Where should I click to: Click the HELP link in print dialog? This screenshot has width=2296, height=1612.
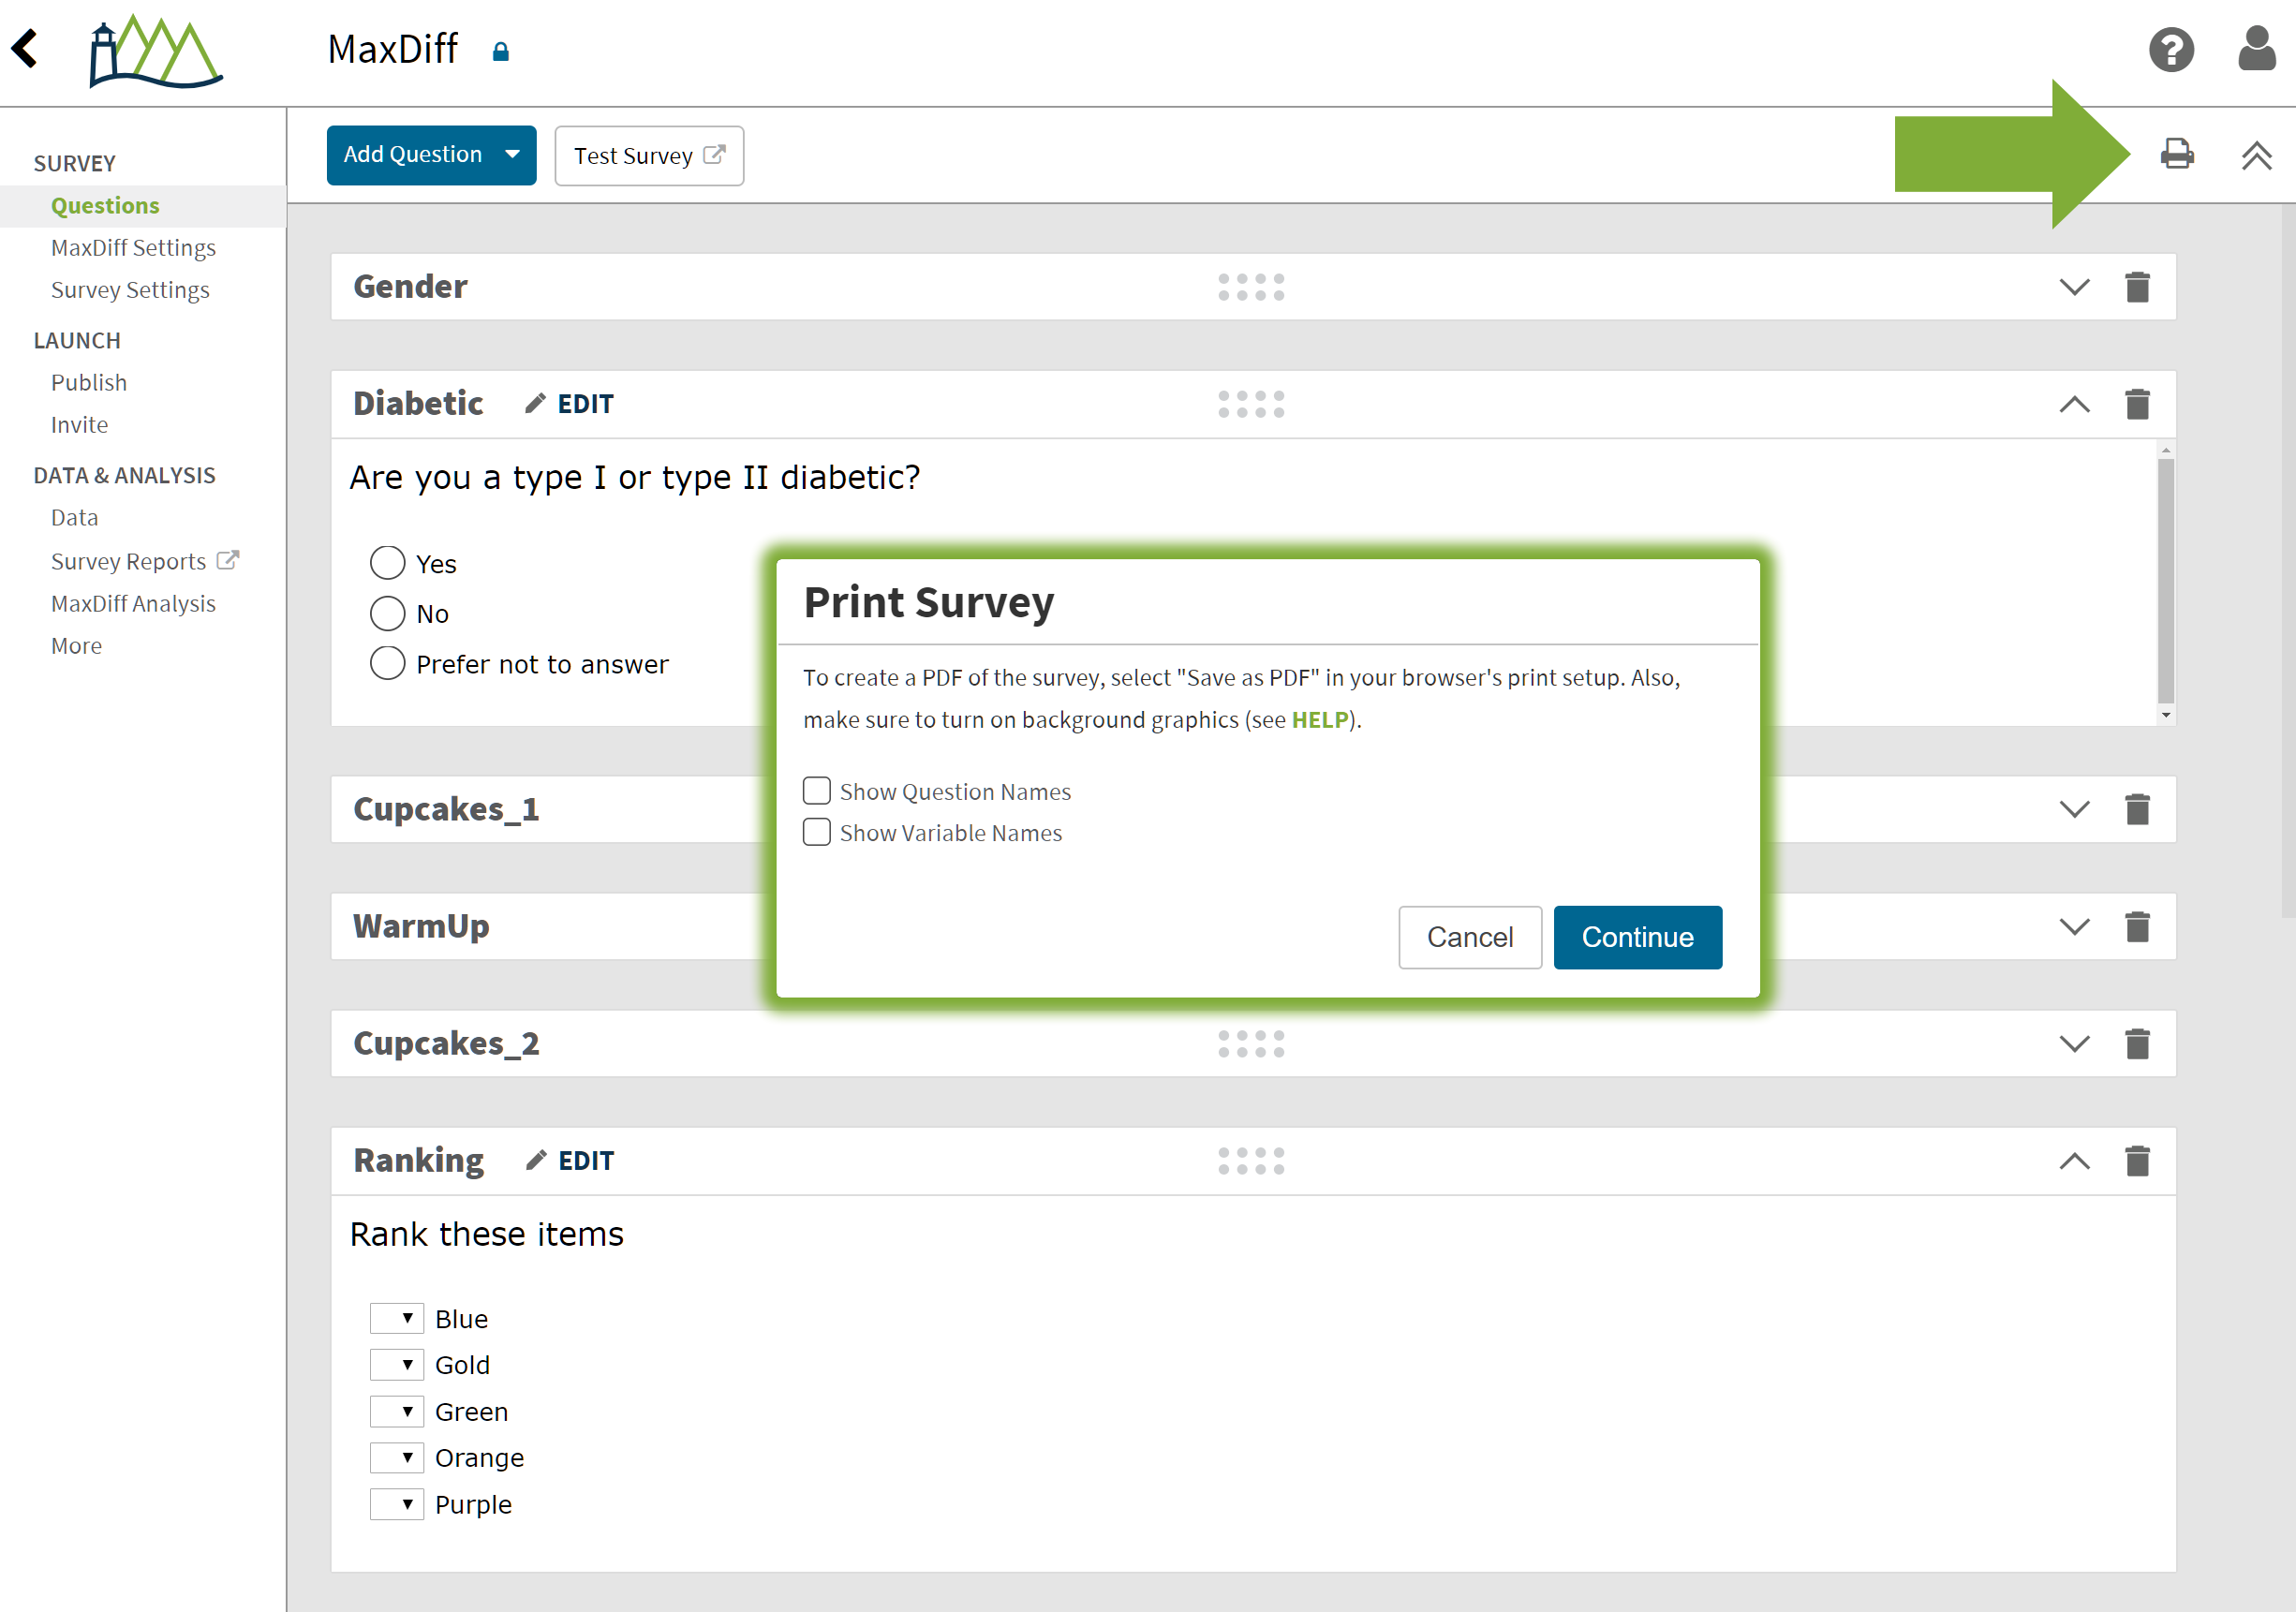(x=1319, y=716)
